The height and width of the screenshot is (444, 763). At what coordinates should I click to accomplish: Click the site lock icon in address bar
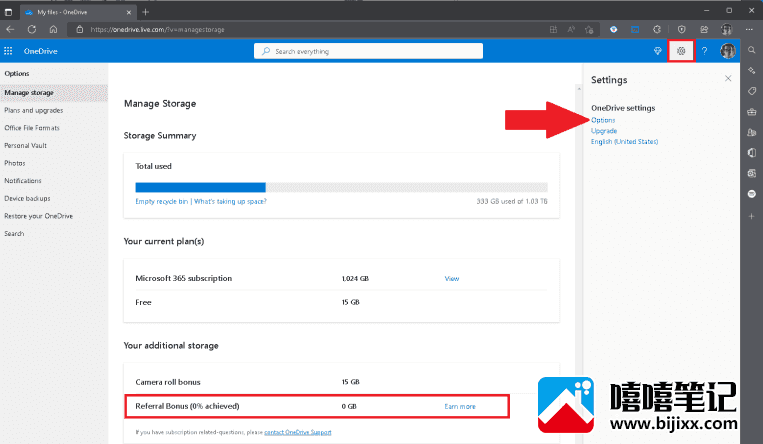[80, 29]
